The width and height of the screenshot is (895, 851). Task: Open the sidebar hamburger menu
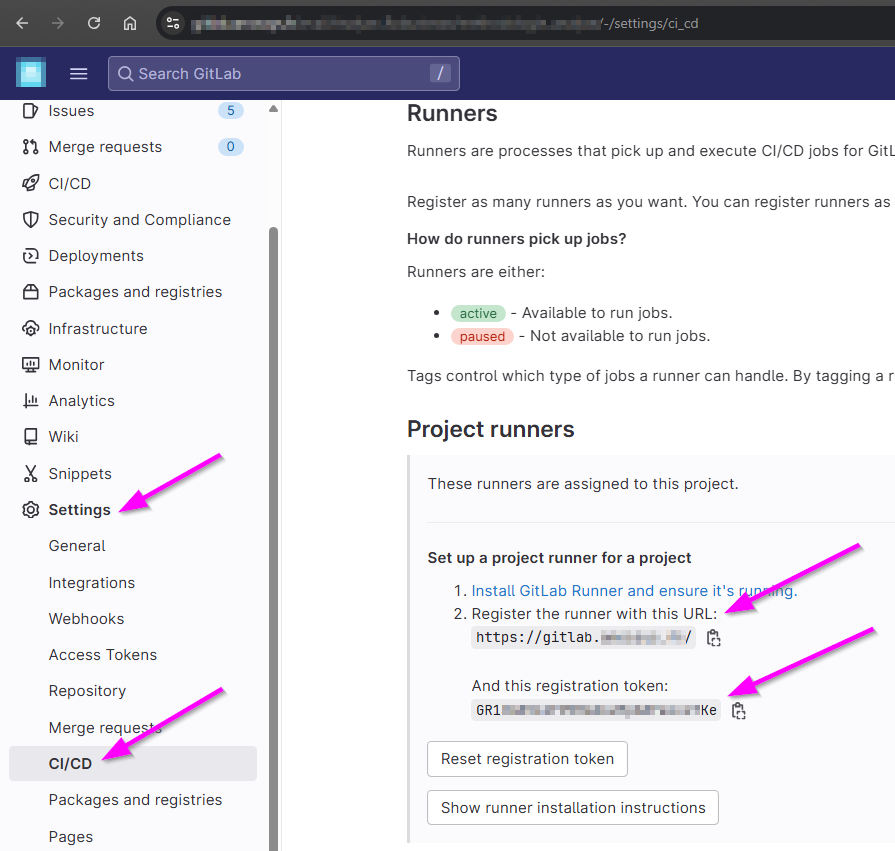(78, 72)
